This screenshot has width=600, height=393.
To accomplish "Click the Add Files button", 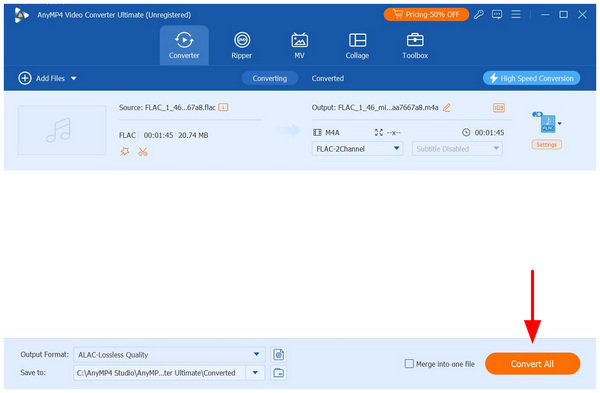I will 41,78.
